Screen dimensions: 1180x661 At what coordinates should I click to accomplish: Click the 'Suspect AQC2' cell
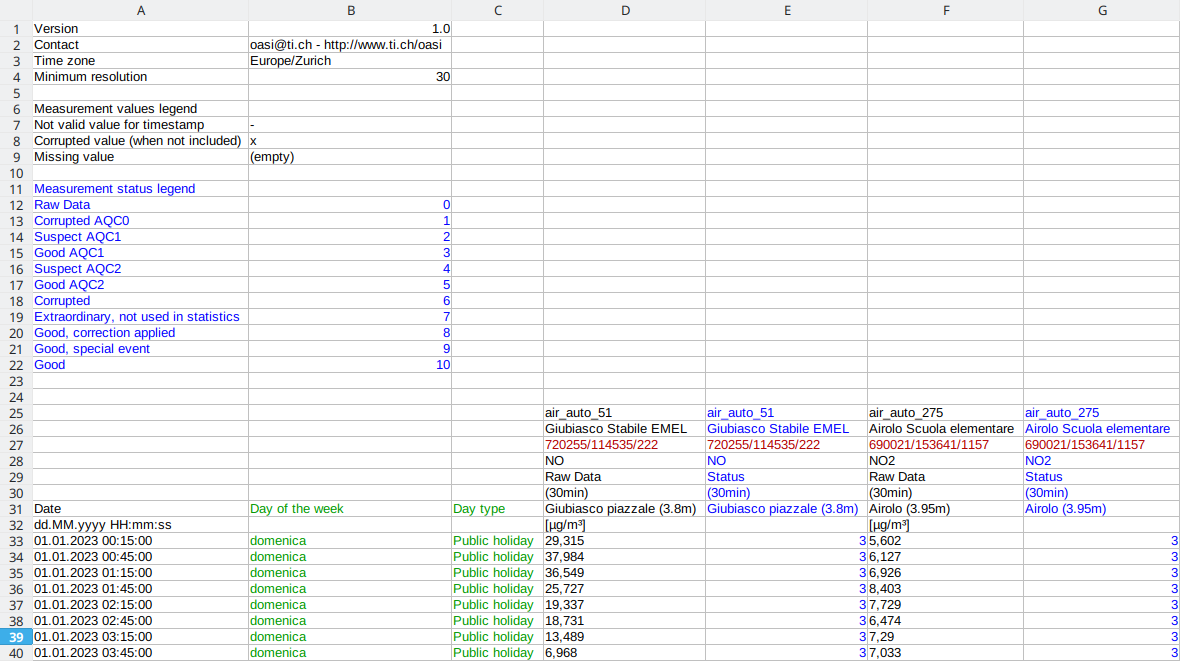(140, 269)
